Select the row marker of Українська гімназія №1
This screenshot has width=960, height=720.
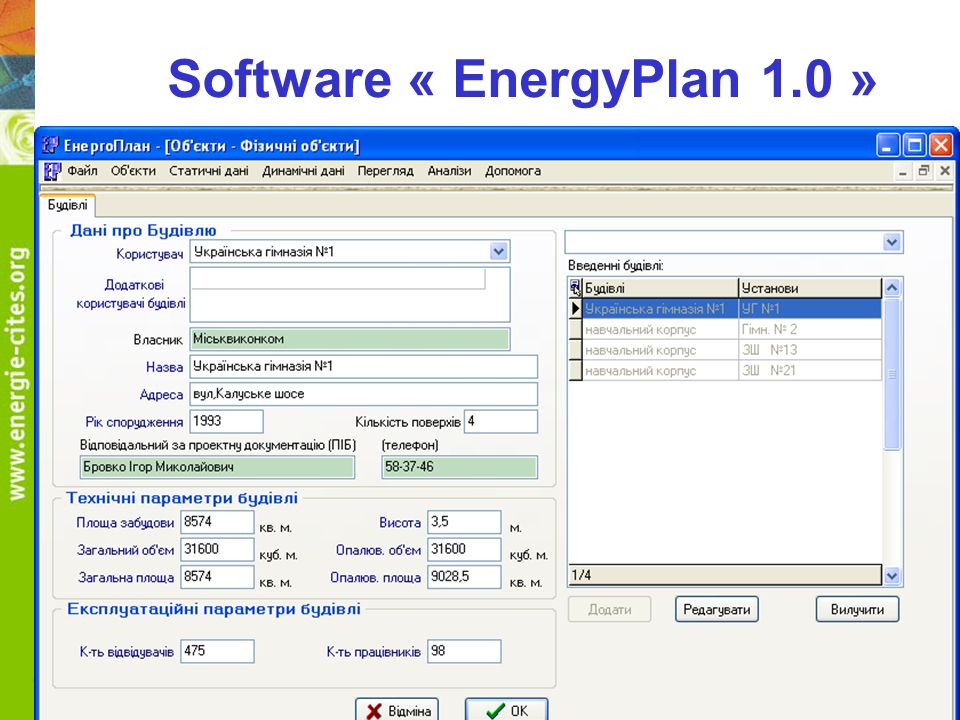[x=576, y=309]
